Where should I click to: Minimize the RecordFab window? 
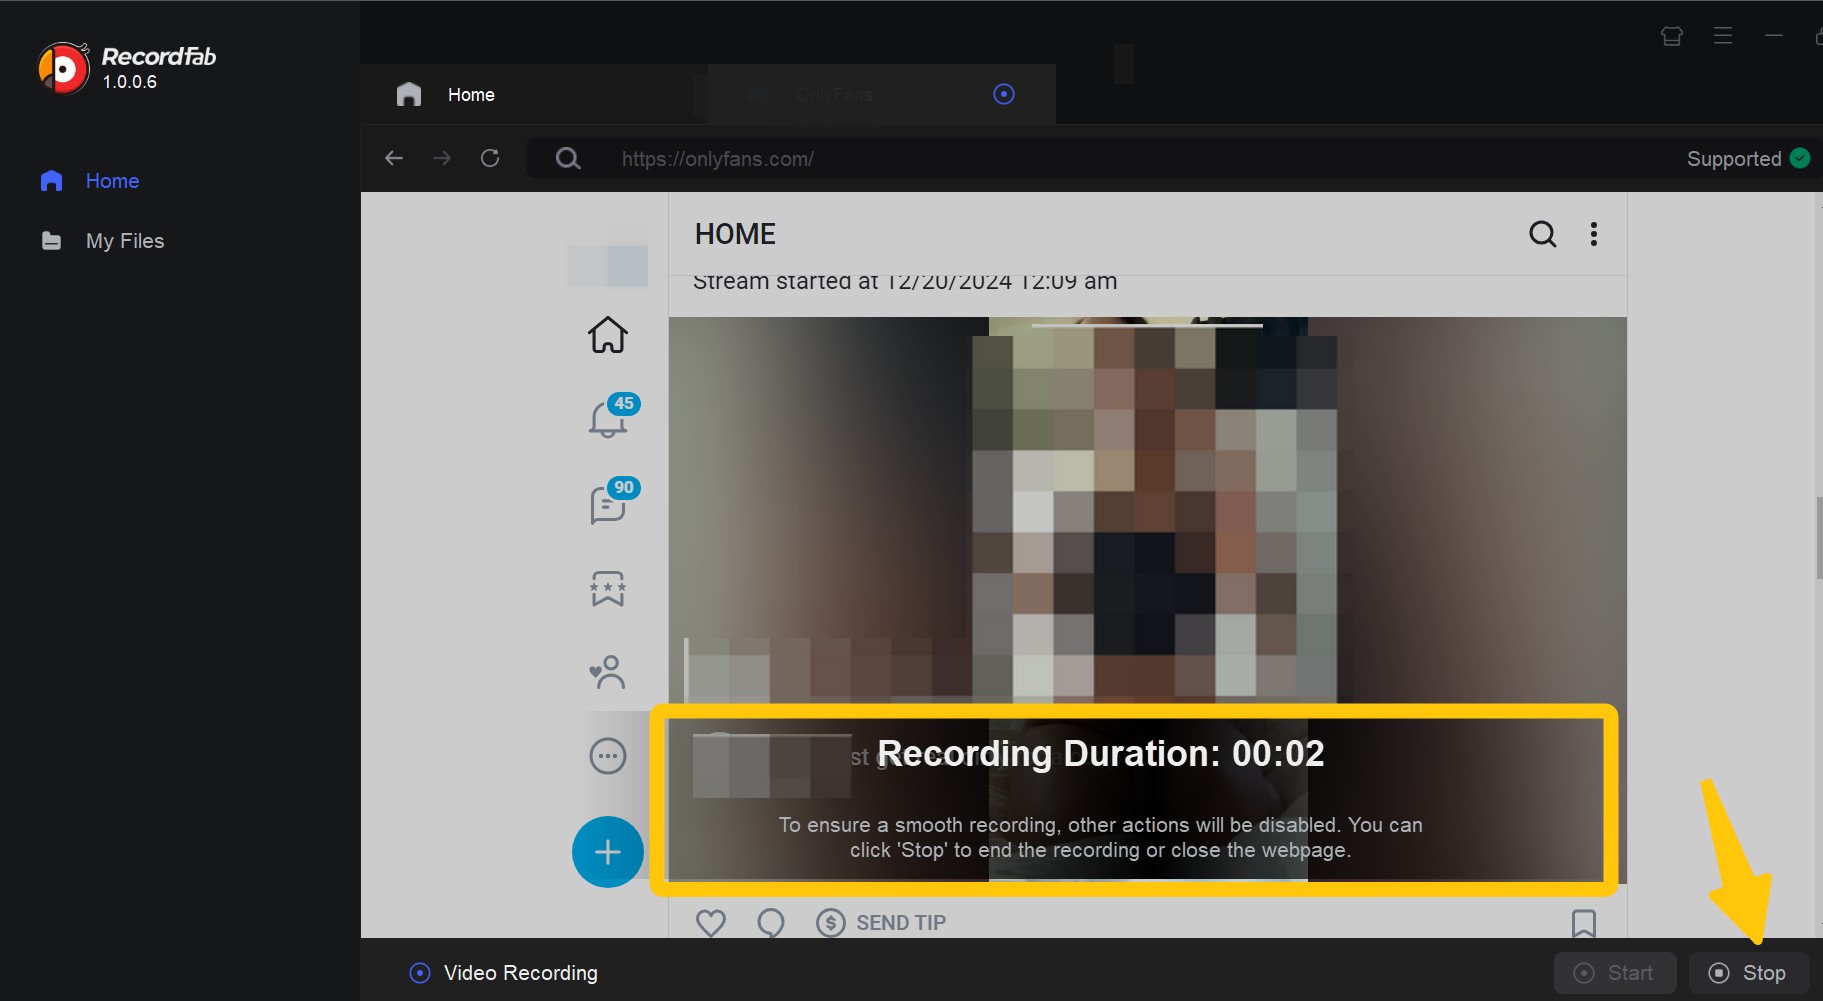1774,36
